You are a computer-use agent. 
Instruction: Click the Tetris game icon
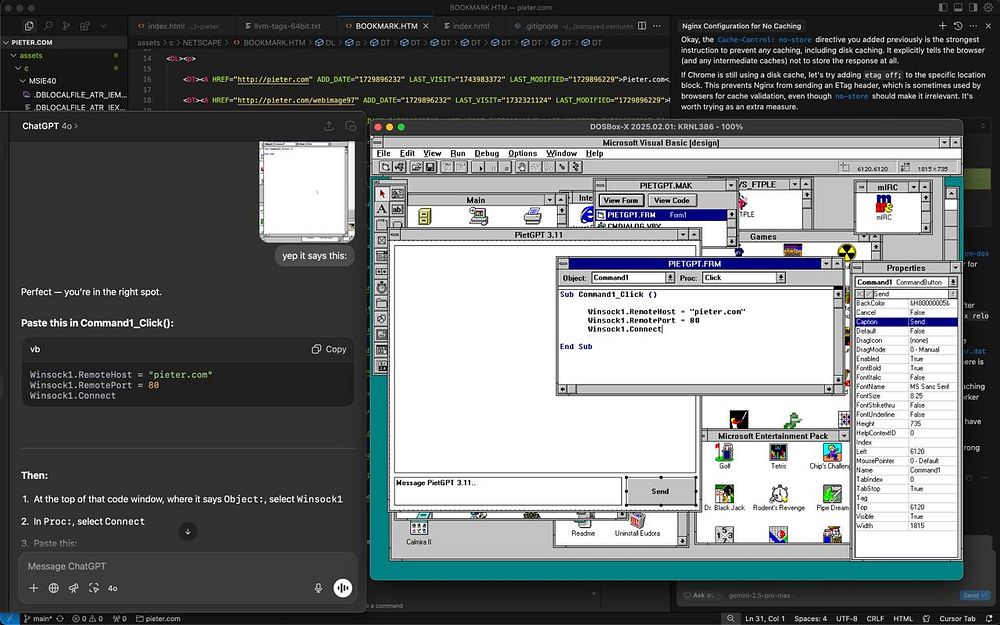pos(778,453)
